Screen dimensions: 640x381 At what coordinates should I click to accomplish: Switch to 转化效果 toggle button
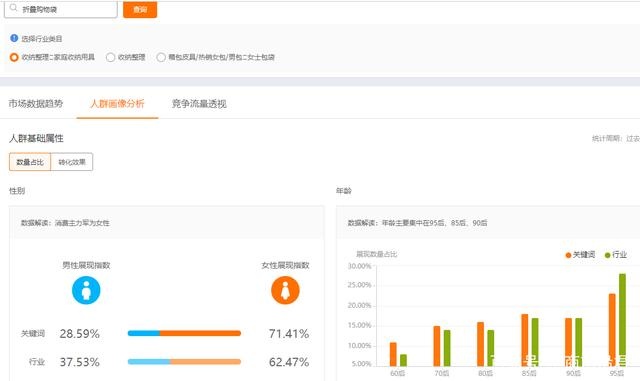(72, 162)
